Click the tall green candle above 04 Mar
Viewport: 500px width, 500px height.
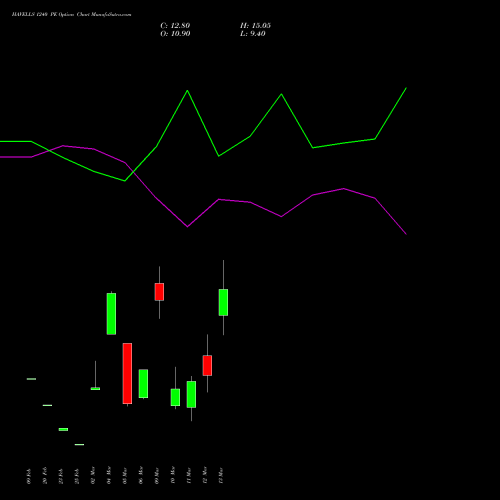coord(111,314)
